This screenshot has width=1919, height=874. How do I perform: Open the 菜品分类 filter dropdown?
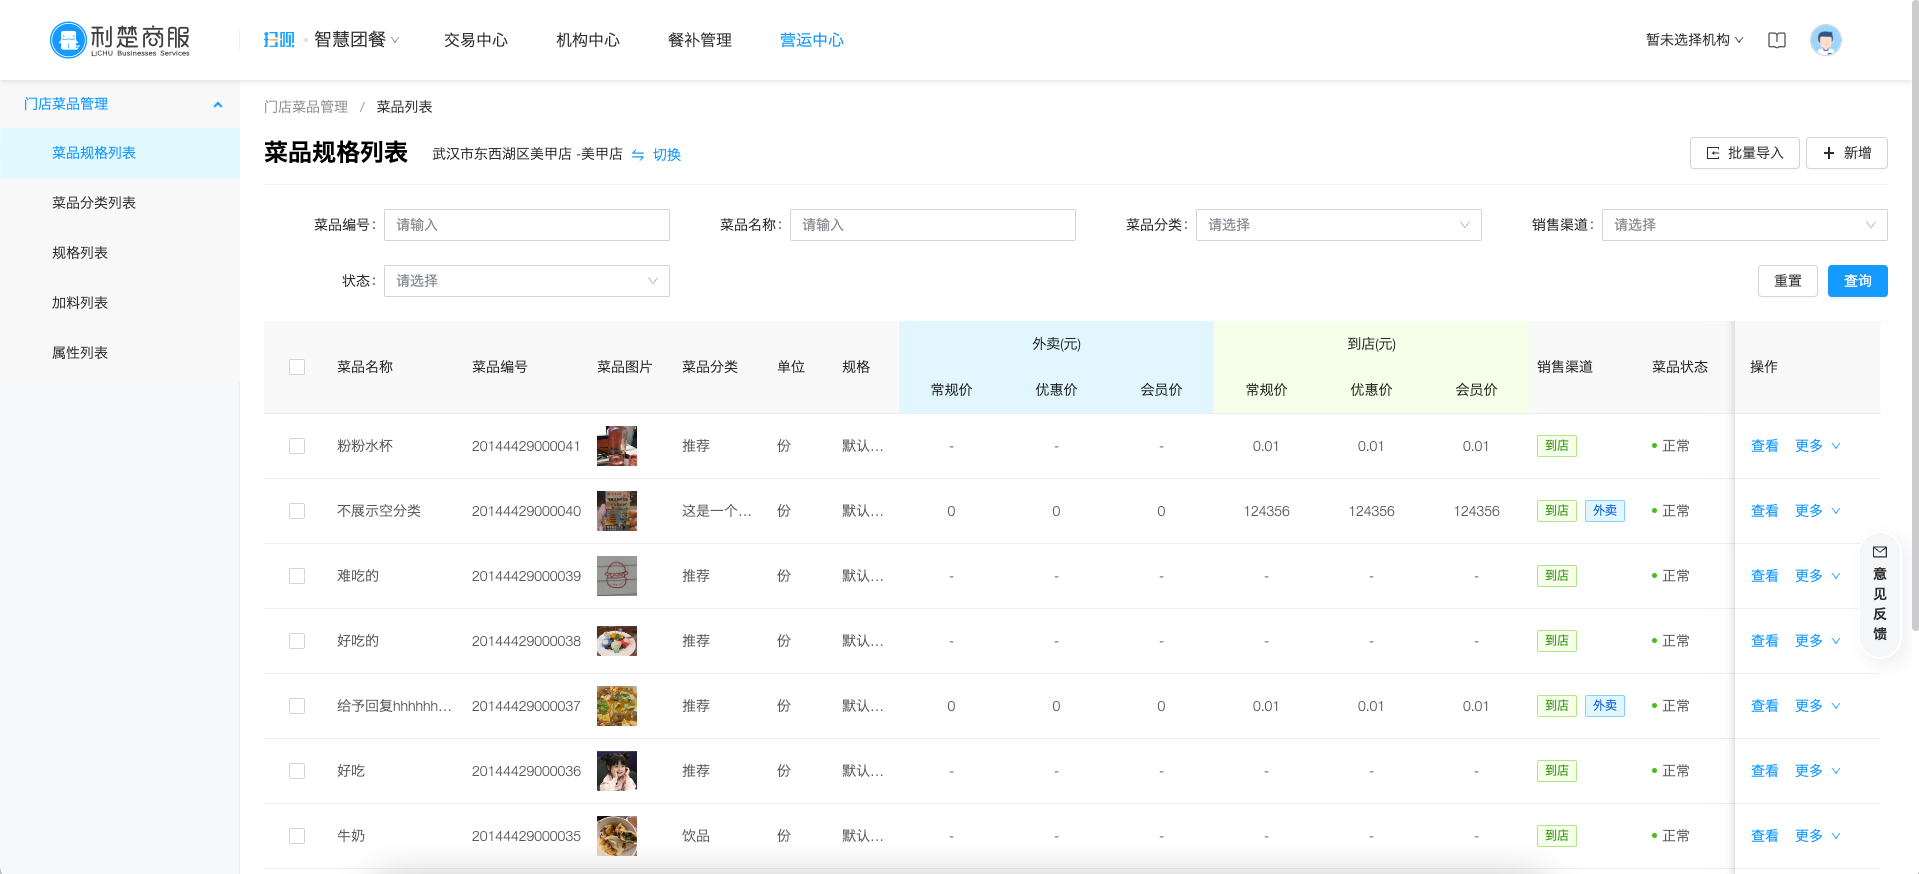point(1338,225)
